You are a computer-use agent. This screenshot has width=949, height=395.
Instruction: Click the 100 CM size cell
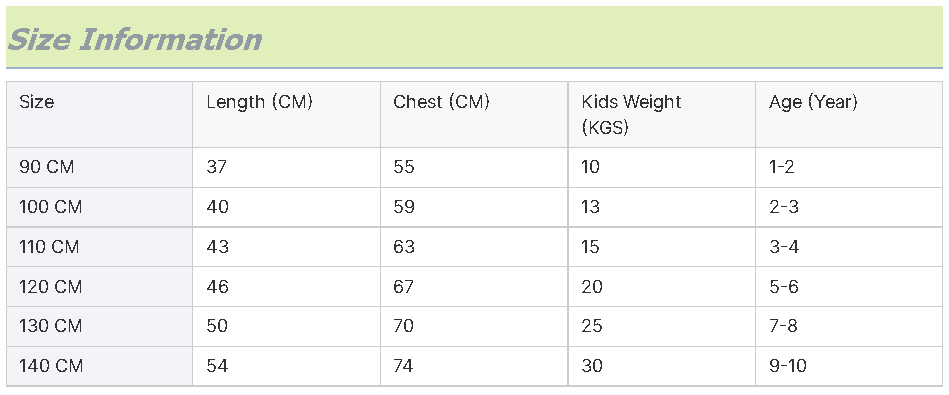click(50, 207)
